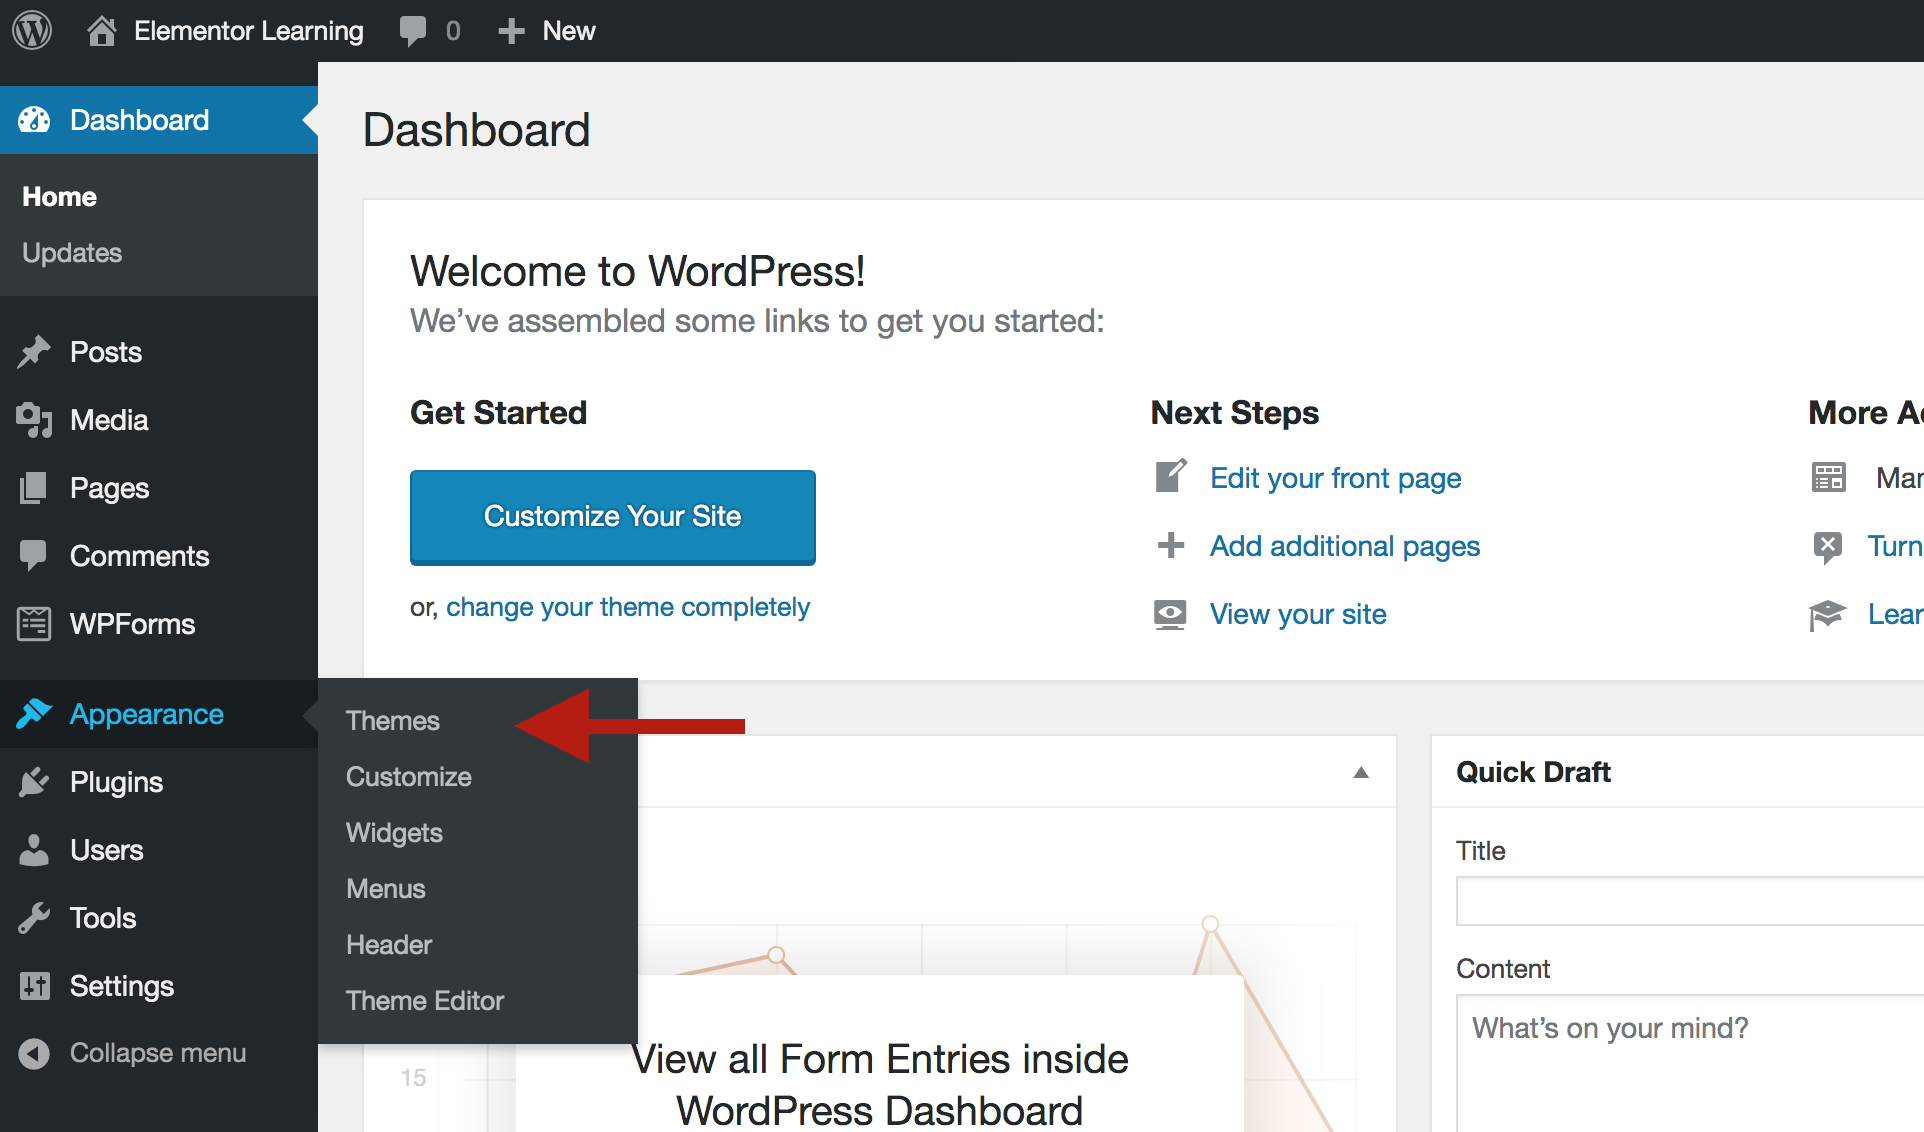Viewport: 1924px width, 1132px height.
Task: Go to Updates under Dashboard
Action: point(72,253)
